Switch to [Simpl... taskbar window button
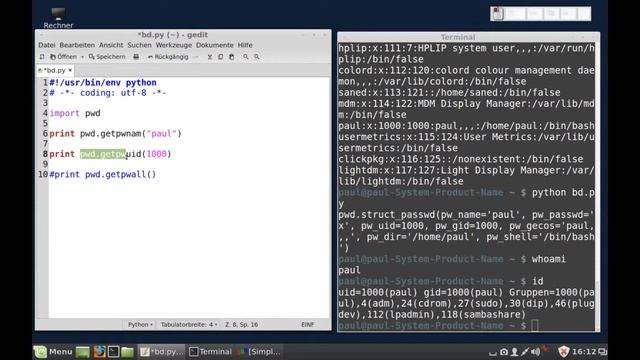 click(260, 351)
